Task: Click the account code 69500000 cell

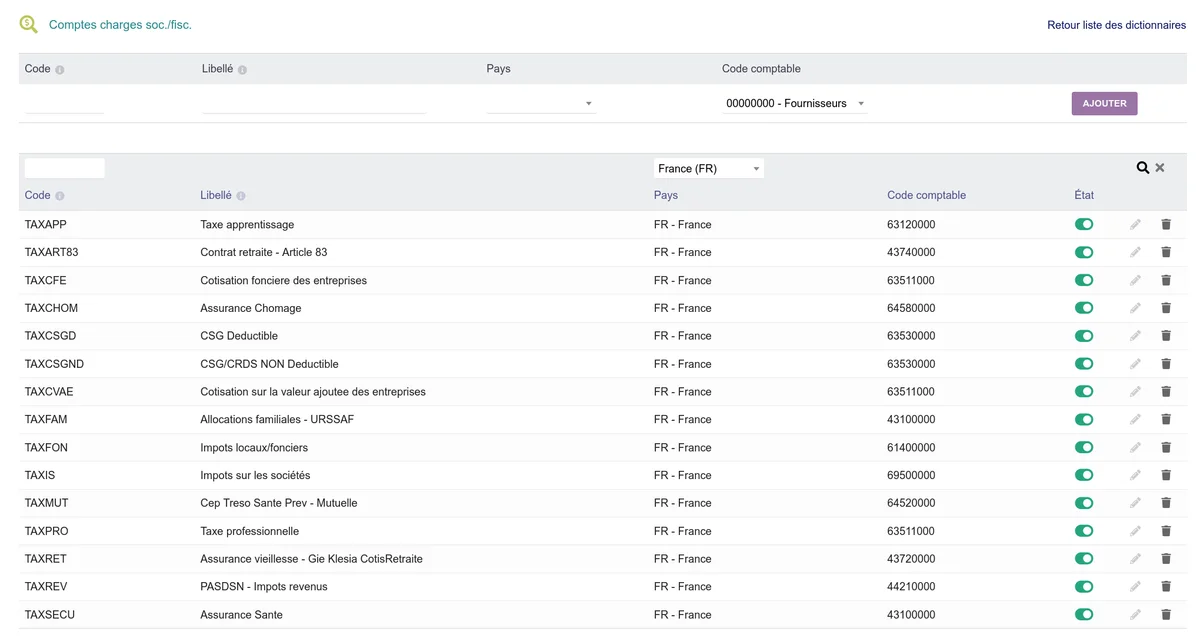Action: tap(911, 476)
